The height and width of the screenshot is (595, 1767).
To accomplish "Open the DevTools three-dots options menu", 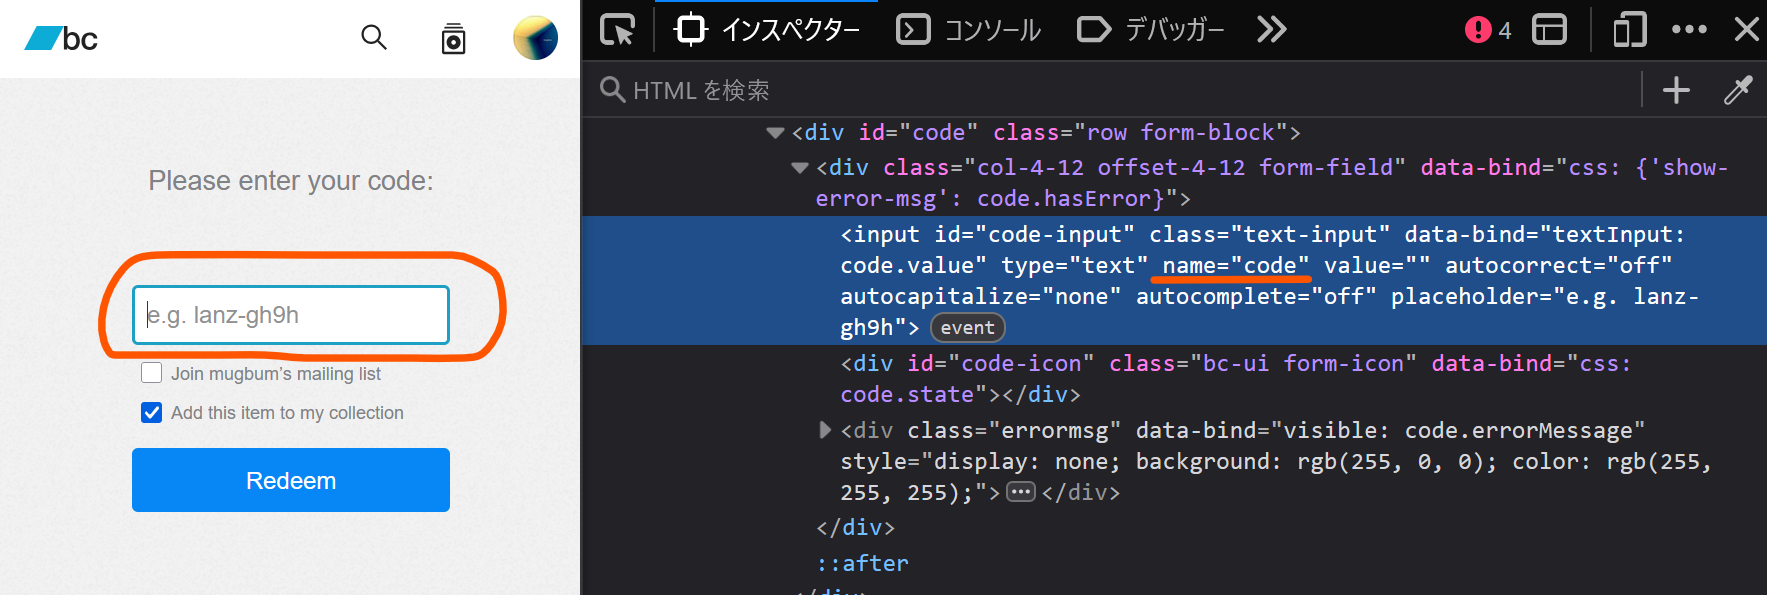I will pyautogui.click(x=1689, y=30).
